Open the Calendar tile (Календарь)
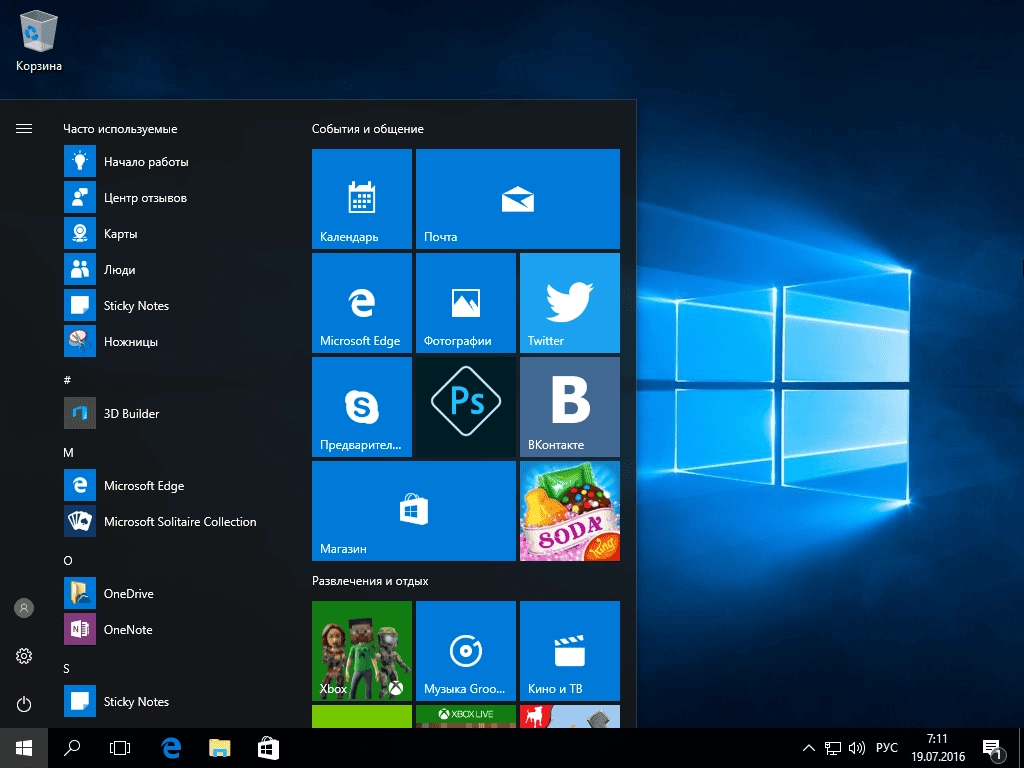This screenshot has width=1024, height=768. click(x=362, y=199)
